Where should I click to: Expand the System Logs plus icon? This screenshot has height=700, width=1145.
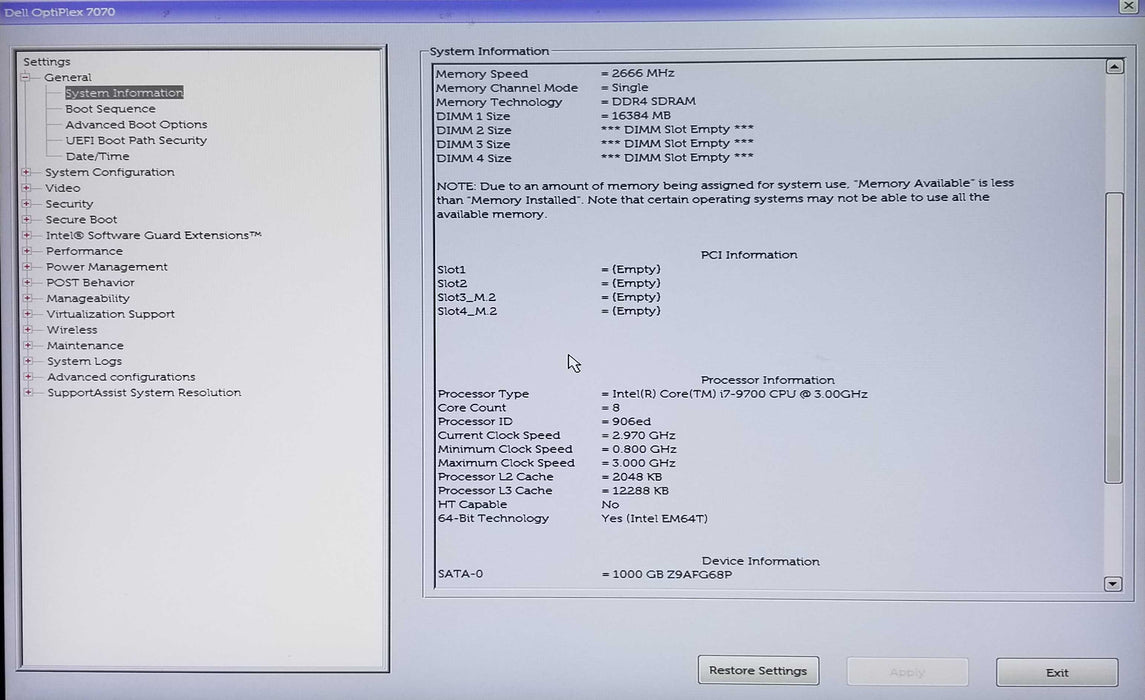pos(28,361)
